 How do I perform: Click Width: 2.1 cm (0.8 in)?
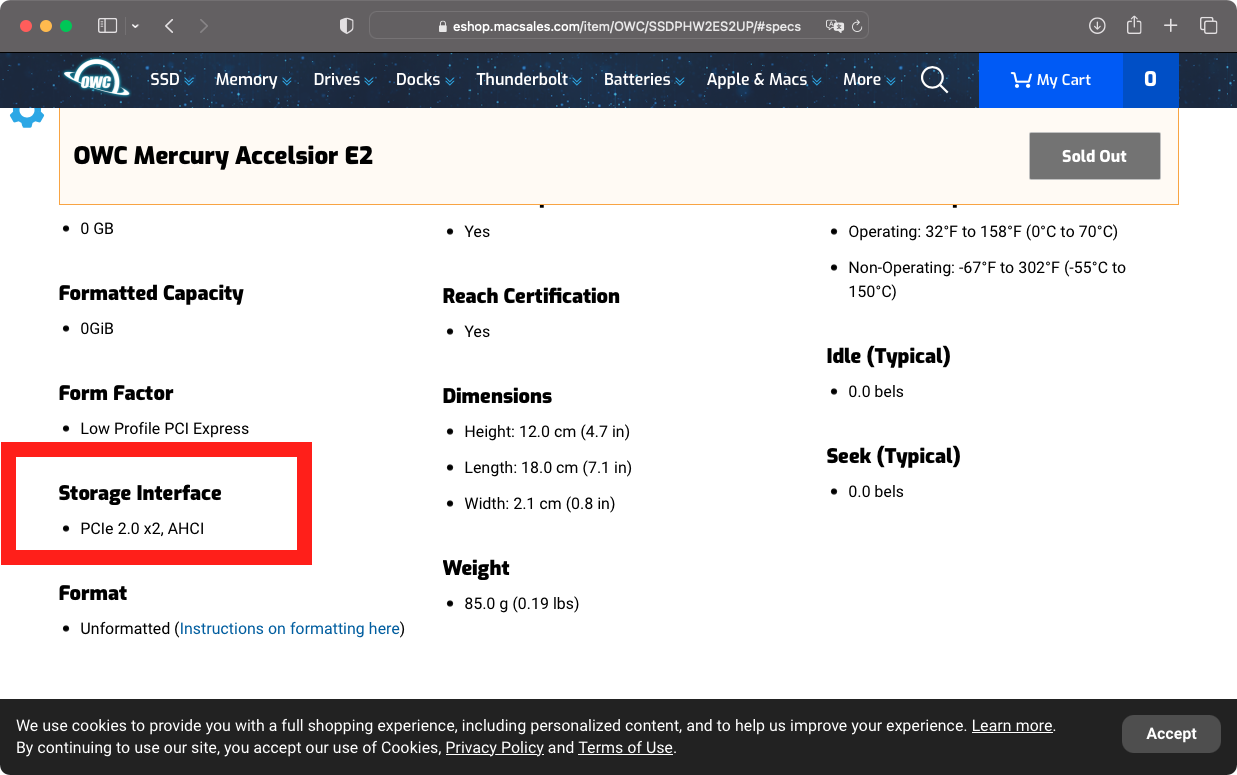[x=539, y=503]
